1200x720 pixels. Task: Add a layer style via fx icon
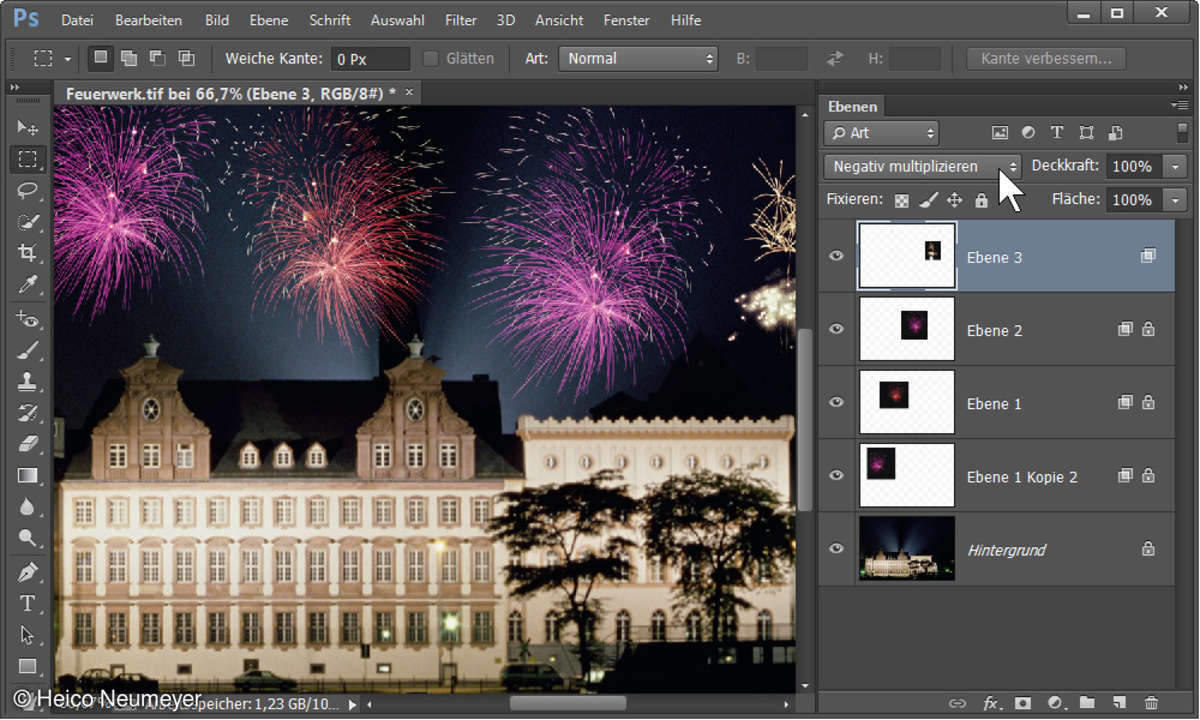pyautogui.click(x=991, y=703)
